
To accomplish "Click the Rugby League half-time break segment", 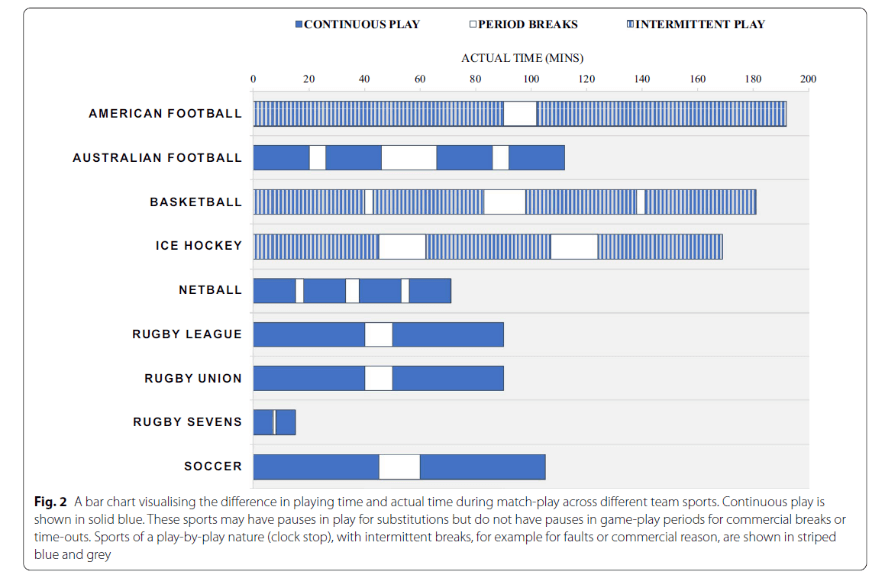I will pos(378,334).
